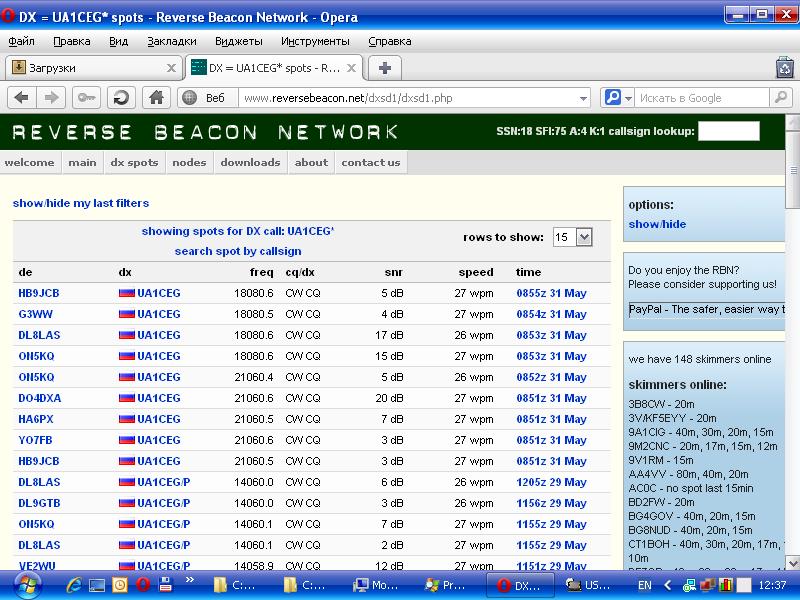The height and width of the screenshot is (600, 800).
Task: Click UA1CEG dx link in G3WW row
Action: point(159,314)
